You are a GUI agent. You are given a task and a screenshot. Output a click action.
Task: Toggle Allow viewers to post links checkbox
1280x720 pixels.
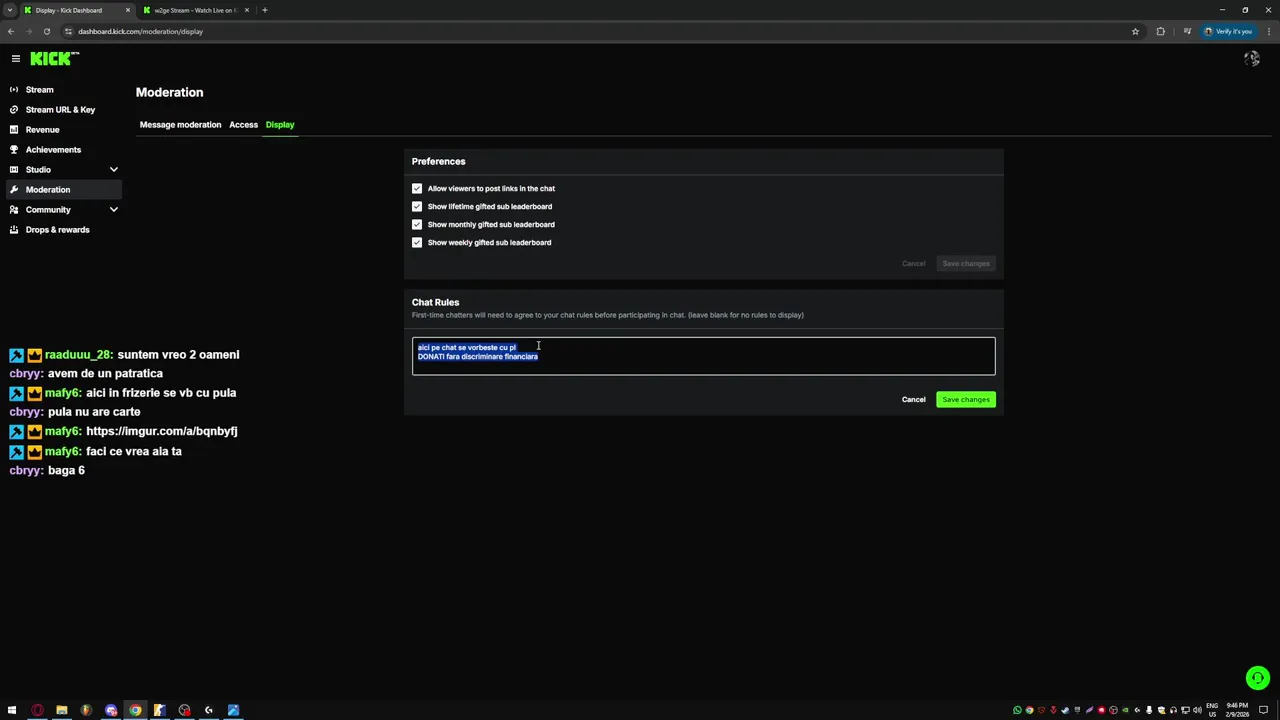coord(417,188)
